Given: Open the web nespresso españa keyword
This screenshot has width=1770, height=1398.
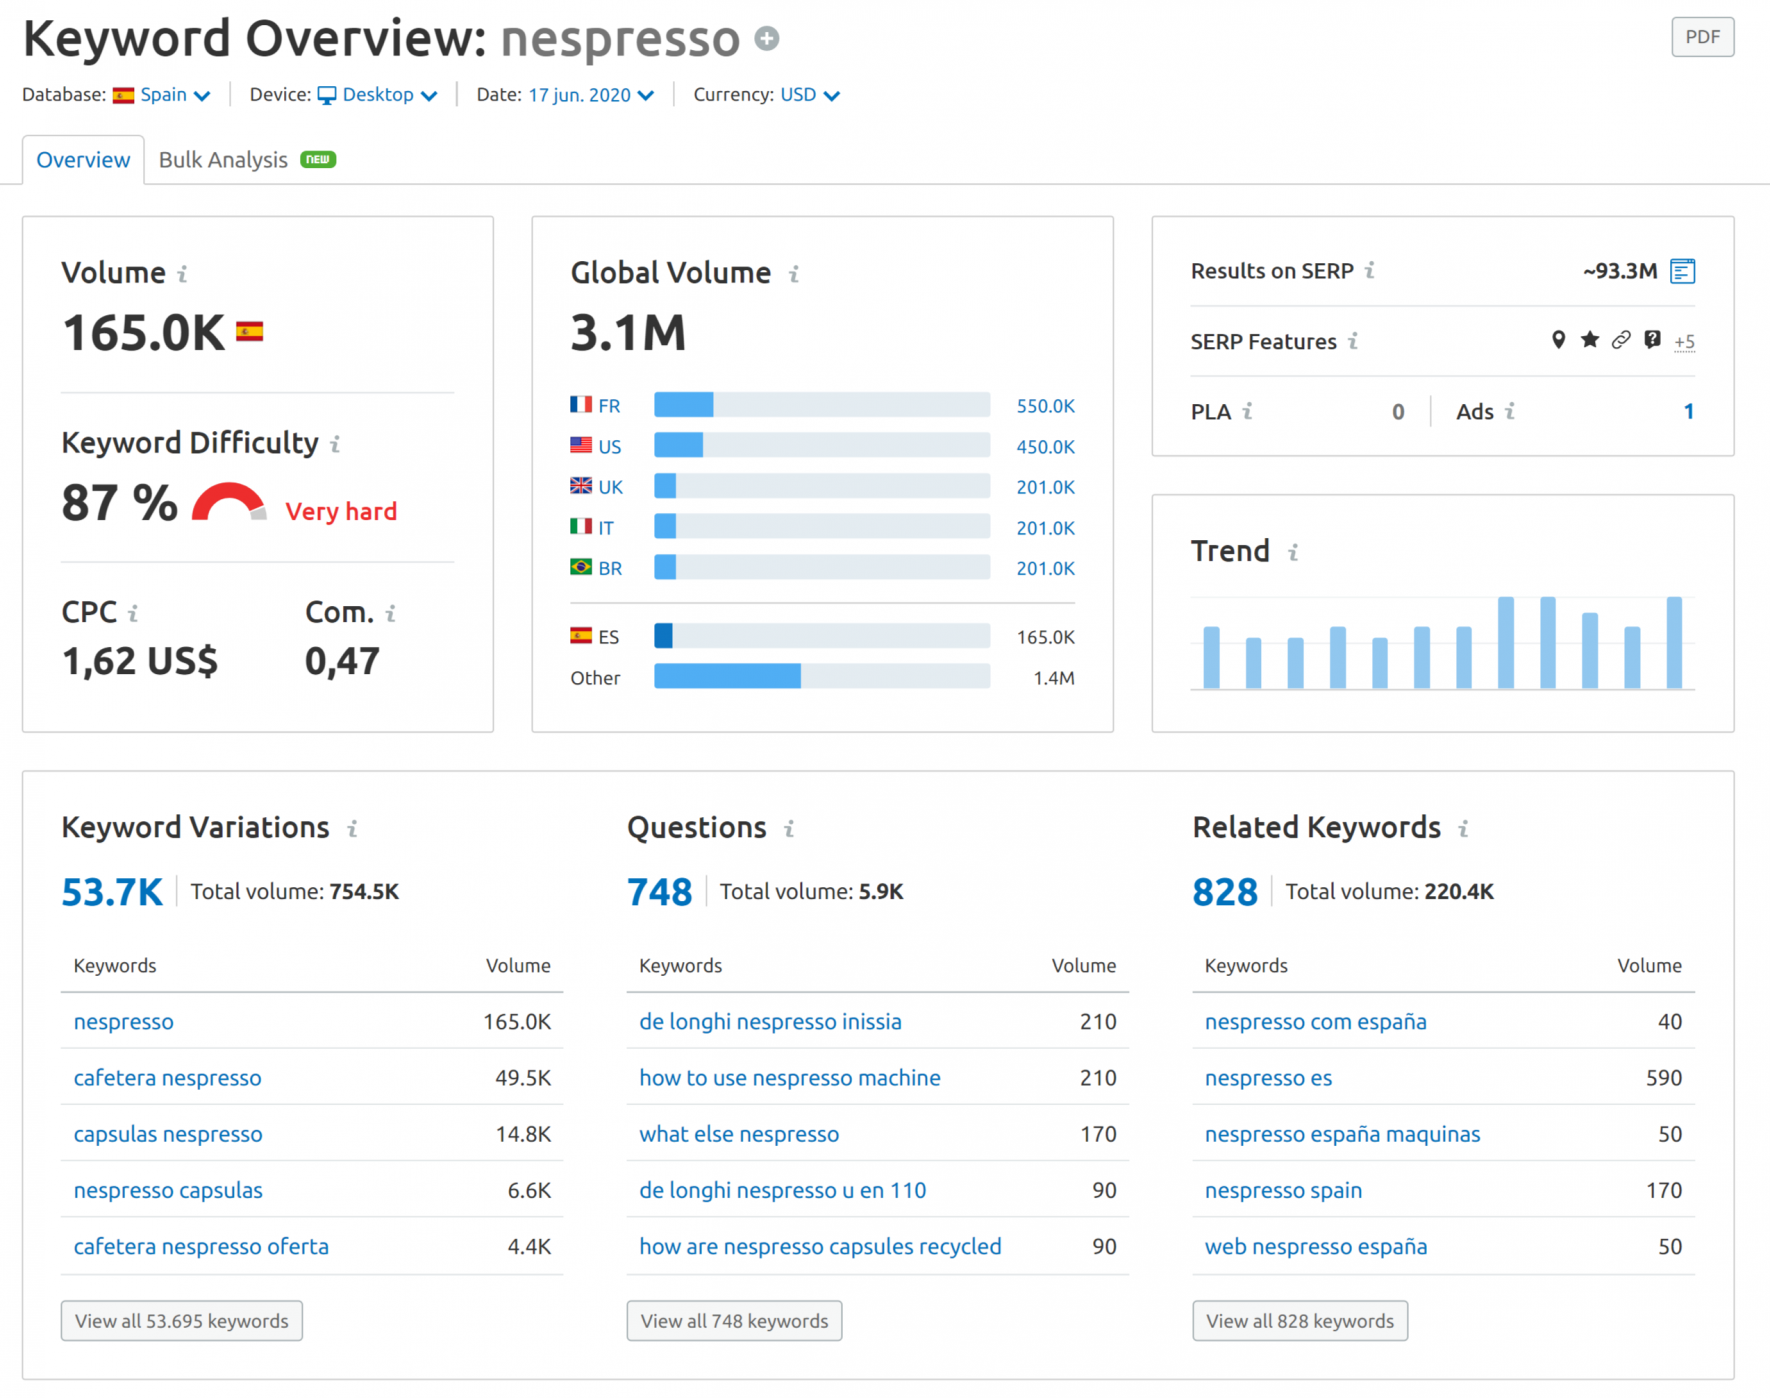Looking at the screenshot, I should pos(1316,1246).
